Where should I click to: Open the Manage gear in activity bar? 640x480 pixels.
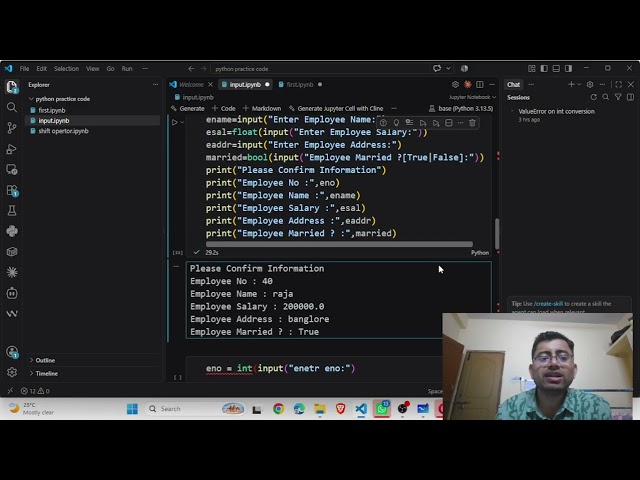(12, 372)
